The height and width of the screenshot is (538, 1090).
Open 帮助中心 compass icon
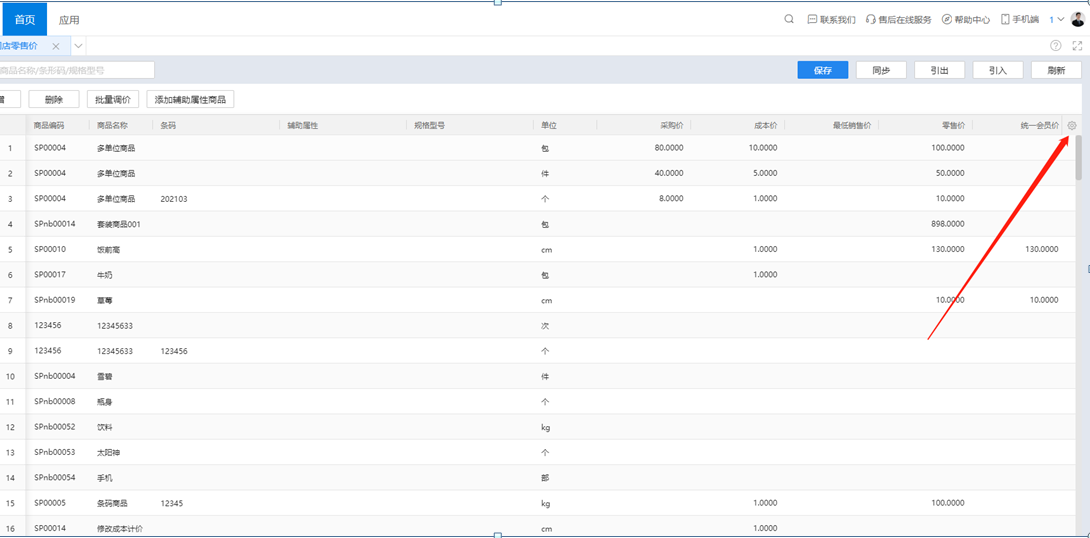(947, 19)
